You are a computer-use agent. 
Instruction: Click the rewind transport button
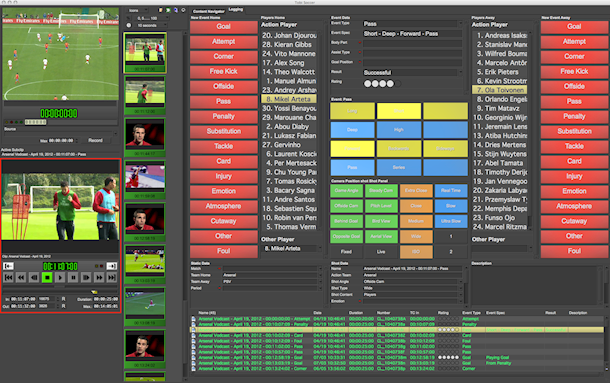coord(21,278)
